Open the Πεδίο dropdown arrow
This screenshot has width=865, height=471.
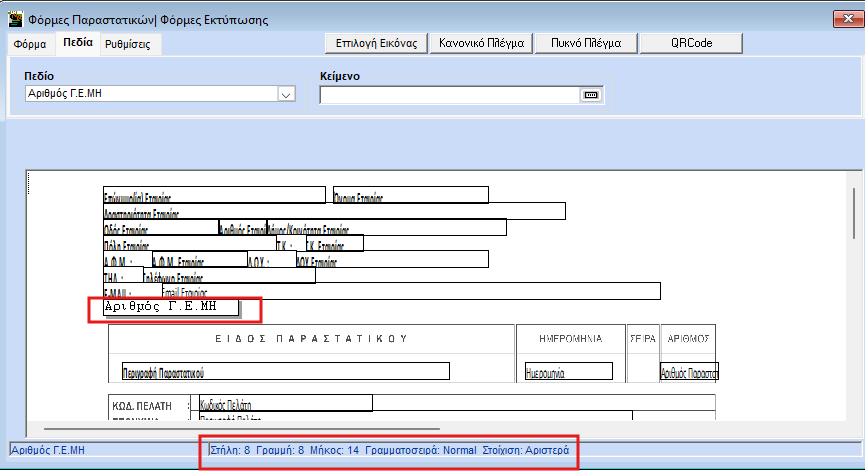tap(285, 95)
